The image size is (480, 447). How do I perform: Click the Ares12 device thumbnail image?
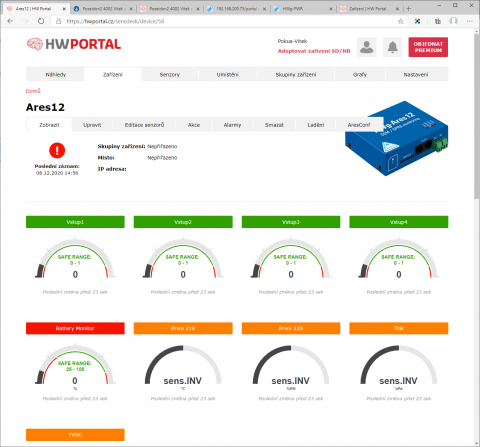397,138
